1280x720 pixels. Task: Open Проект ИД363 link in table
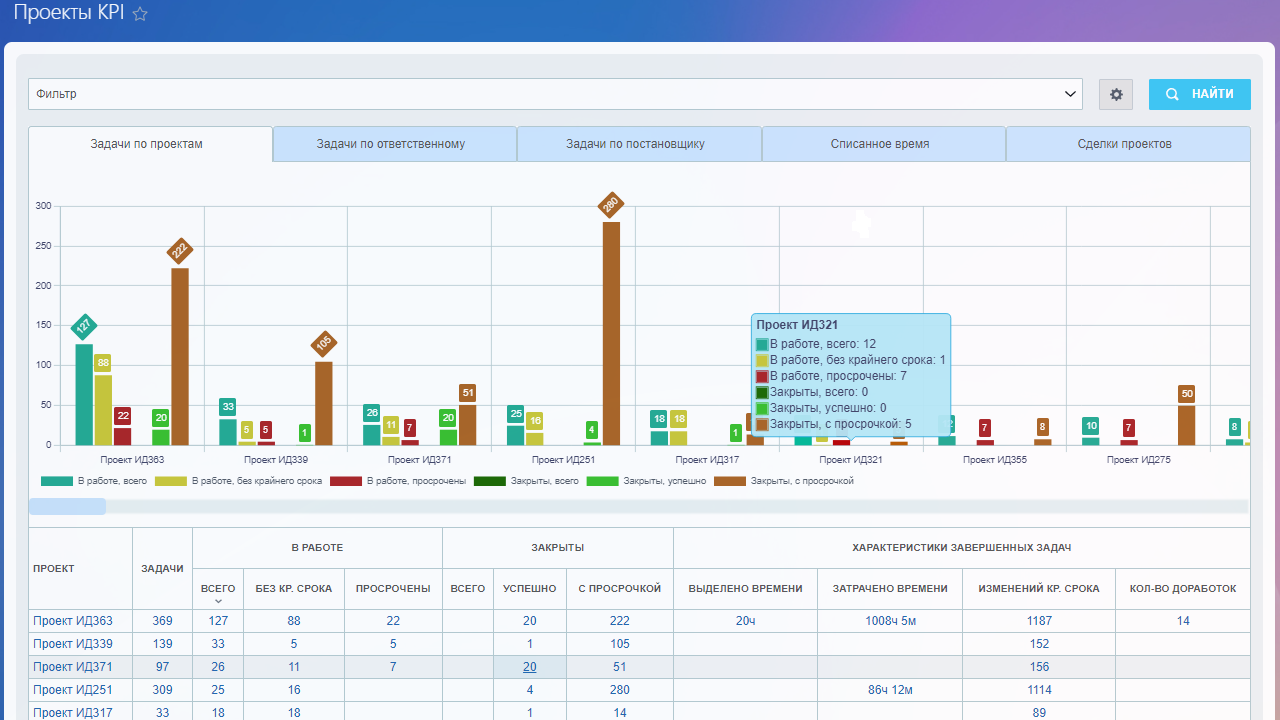pos(72,621)
